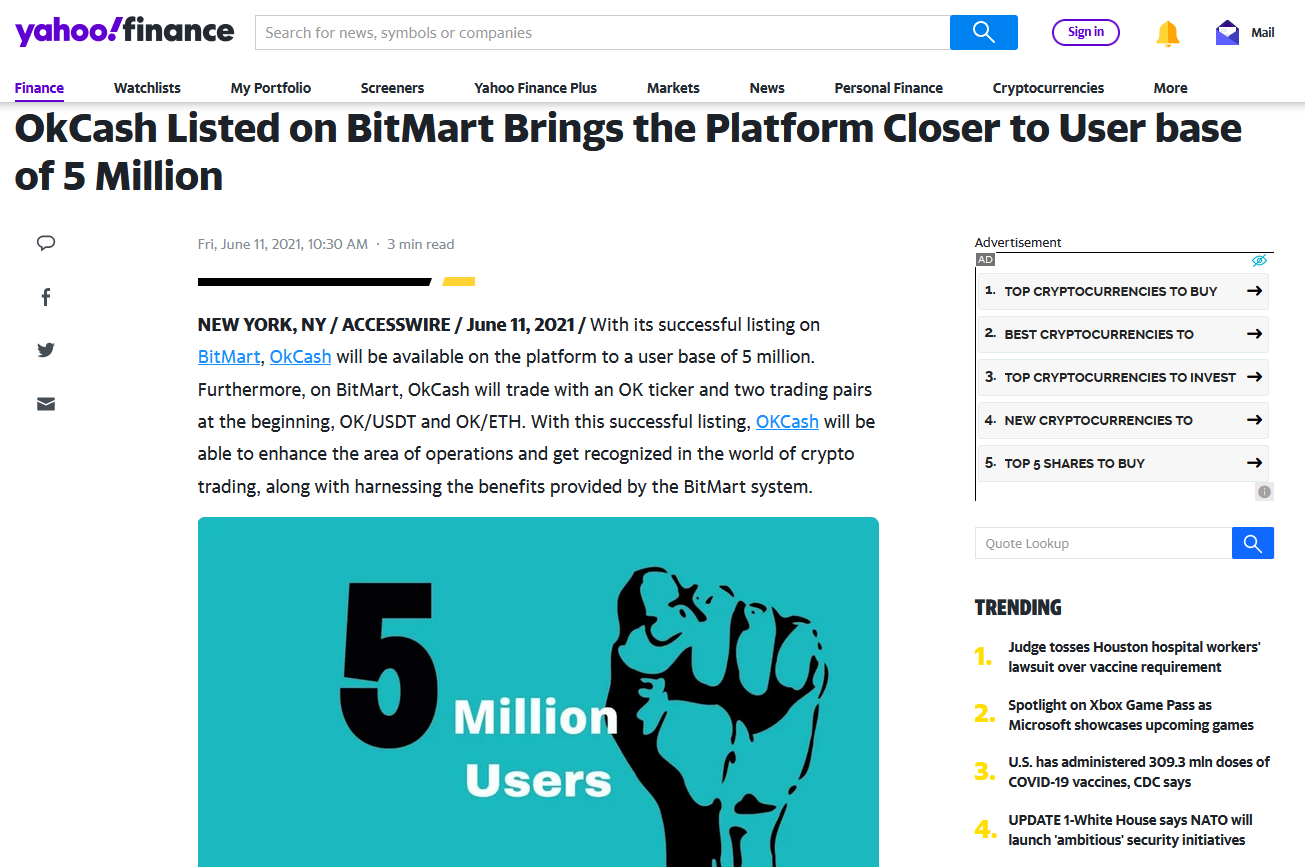Open the Markets nav item
This screenshot has width=1305, height=867.
(x=673, y=88)
